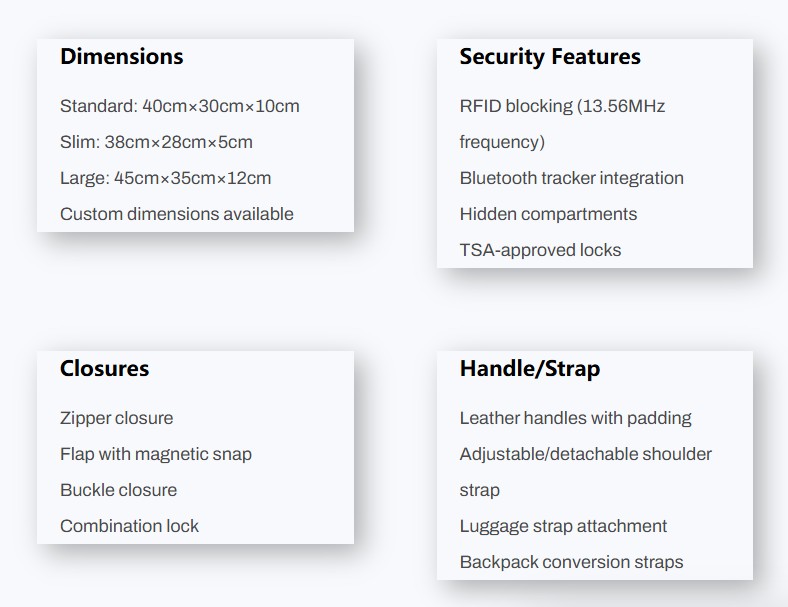Click Backpack conversion straps item

tap(571, 562)
